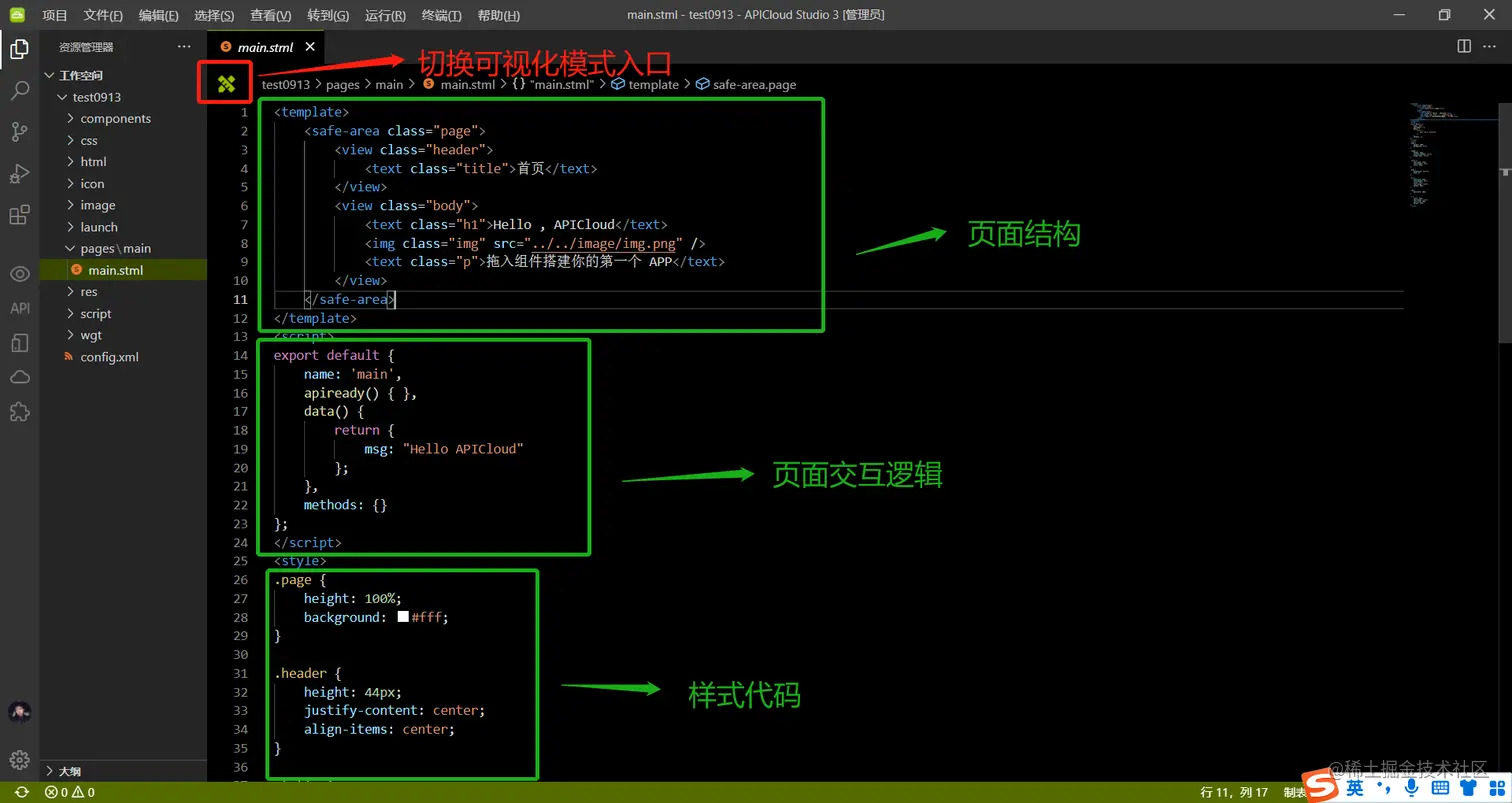Open the 项目 menu
The width and height of the screenshot is (1512, 803).
[x=55, y=15]
